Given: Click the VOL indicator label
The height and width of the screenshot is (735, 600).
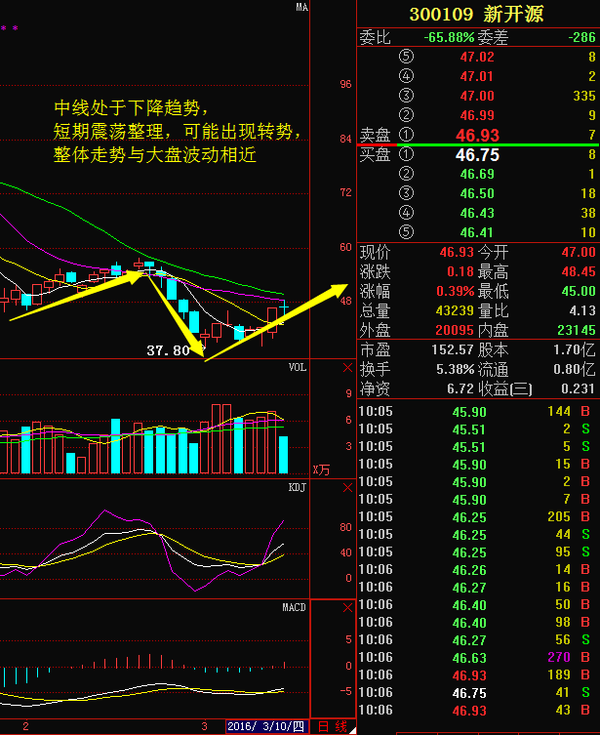Looking at the screenshot, I should click(x=297, y=367).
